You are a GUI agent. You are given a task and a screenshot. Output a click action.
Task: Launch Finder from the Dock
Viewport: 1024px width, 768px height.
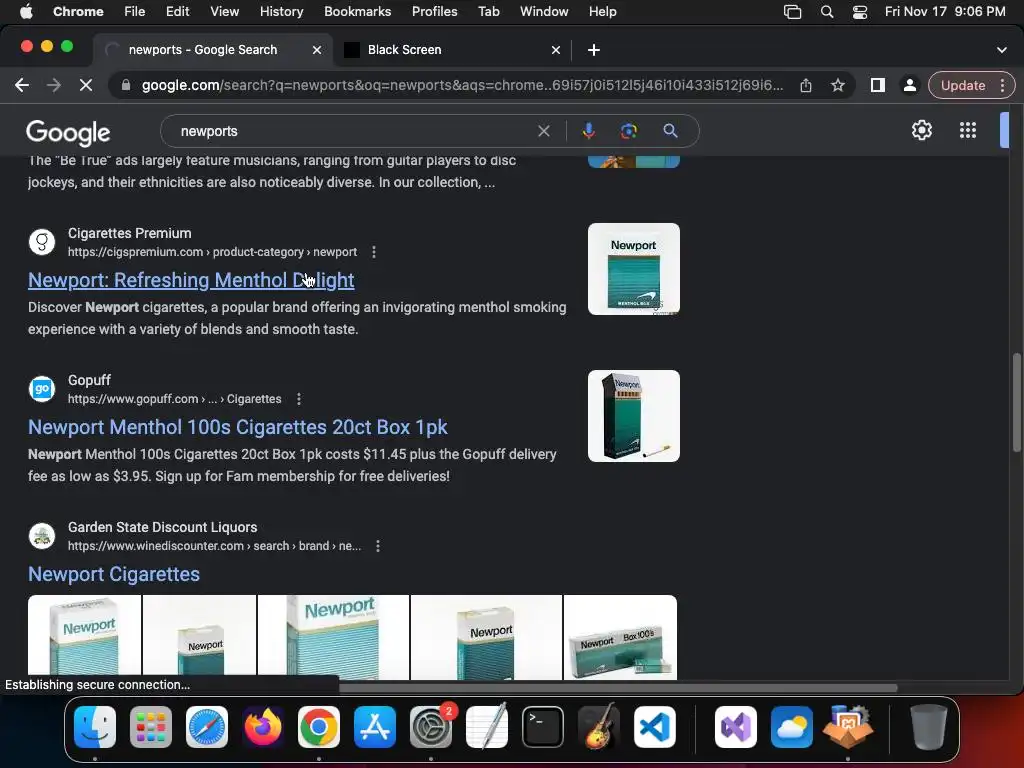95,727
